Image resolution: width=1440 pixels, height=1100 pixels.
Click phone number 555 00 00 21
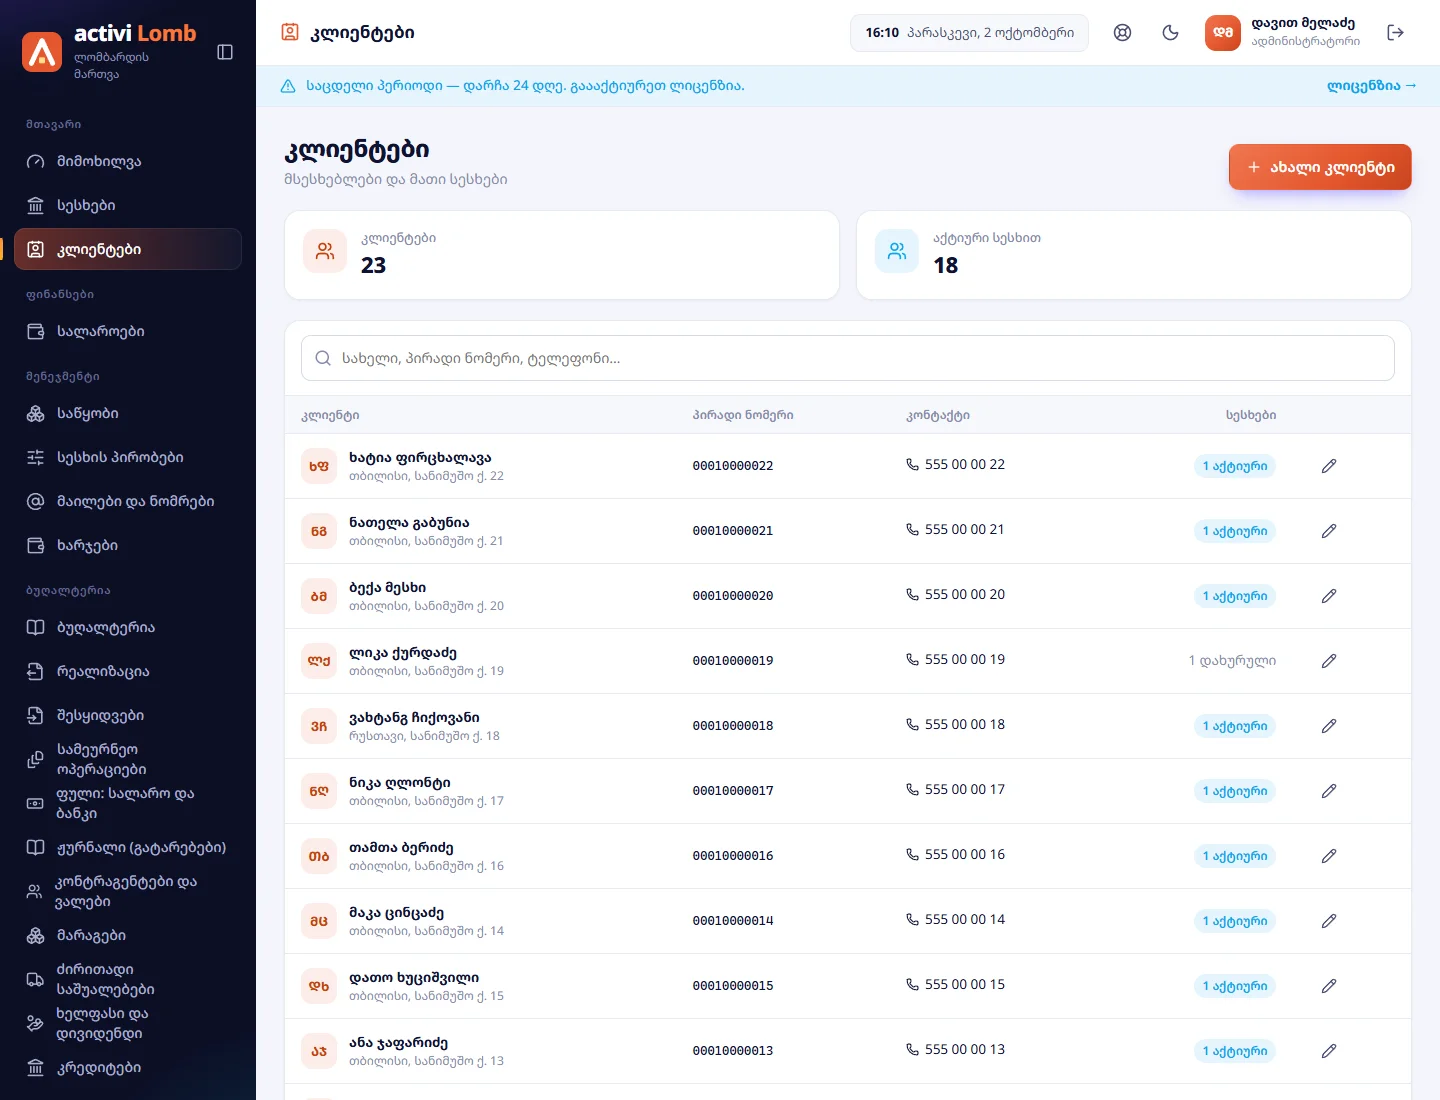tap(955, 530)
